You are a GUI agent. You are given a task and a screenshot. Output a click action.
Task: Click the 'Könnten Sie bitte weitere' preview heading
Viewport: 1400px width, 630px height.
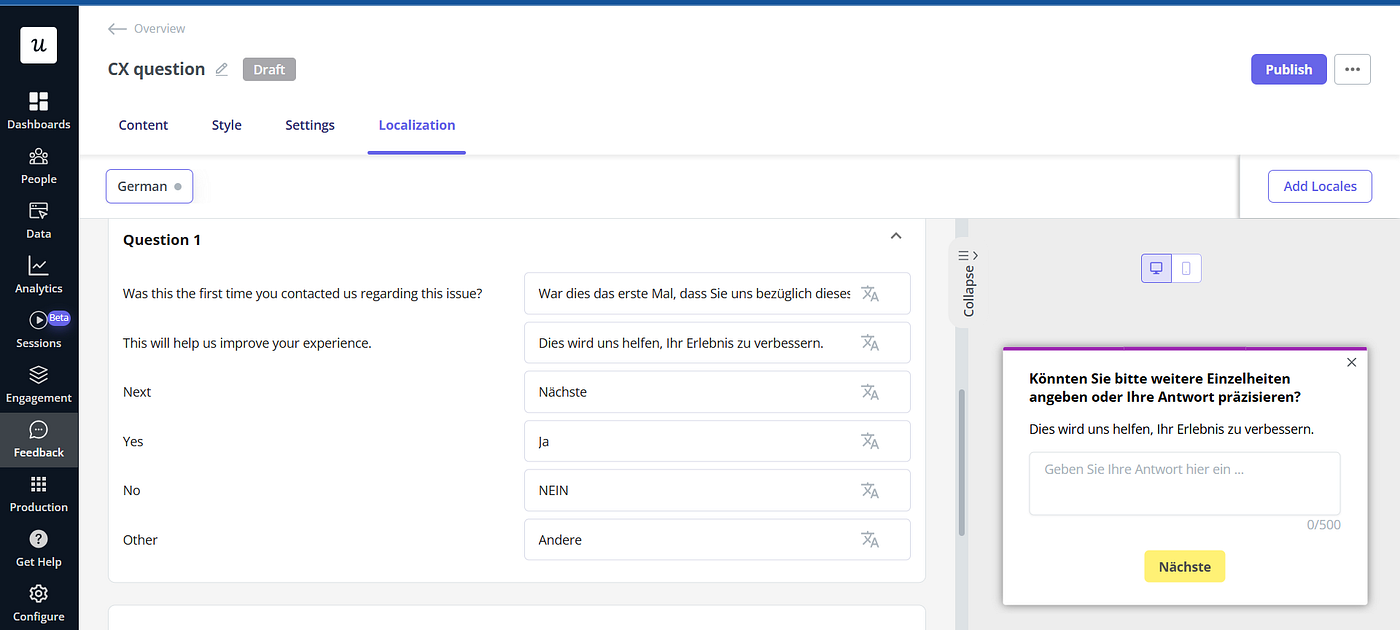coord(1165,388)
